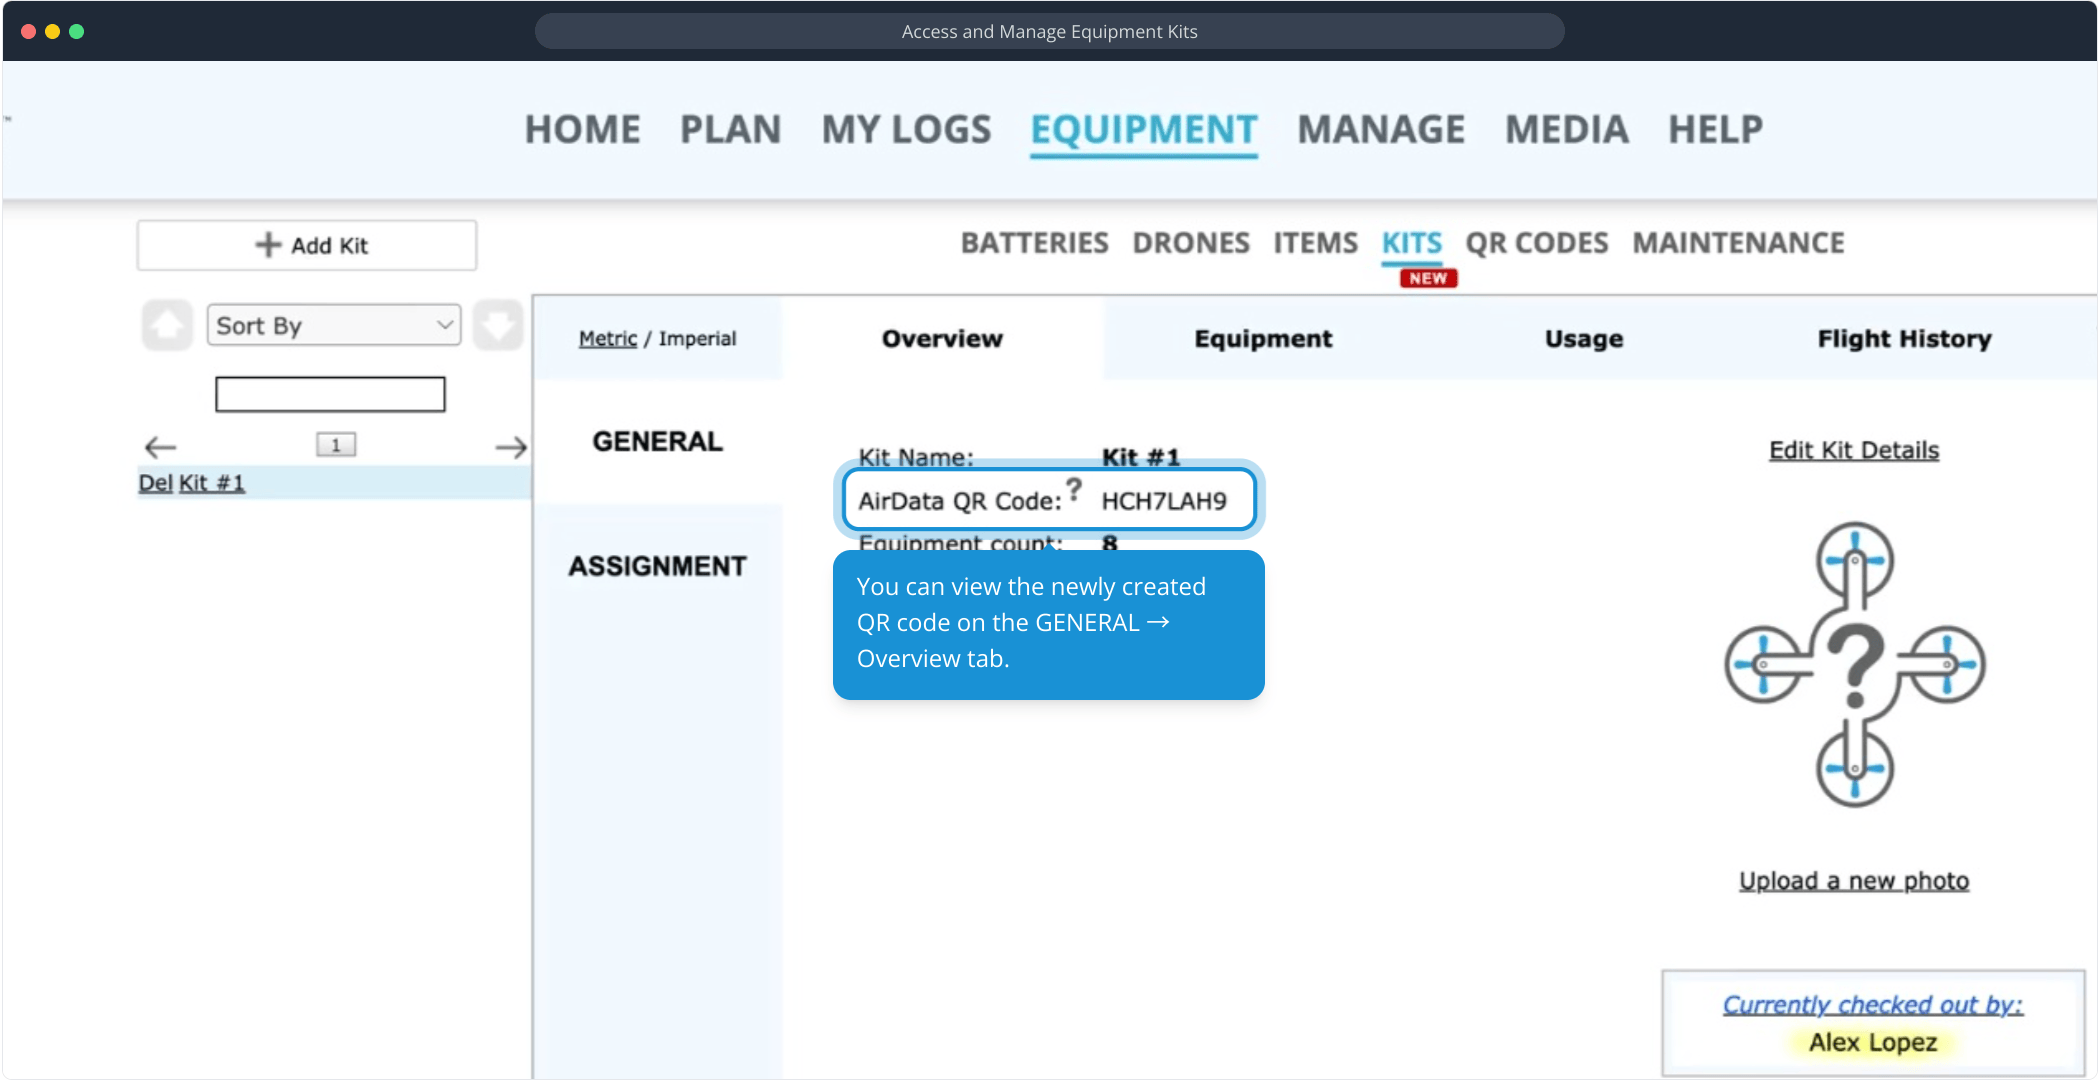
Task: Click the previous page left arrow
Action: pyautogui.click(x=160, y=447)
